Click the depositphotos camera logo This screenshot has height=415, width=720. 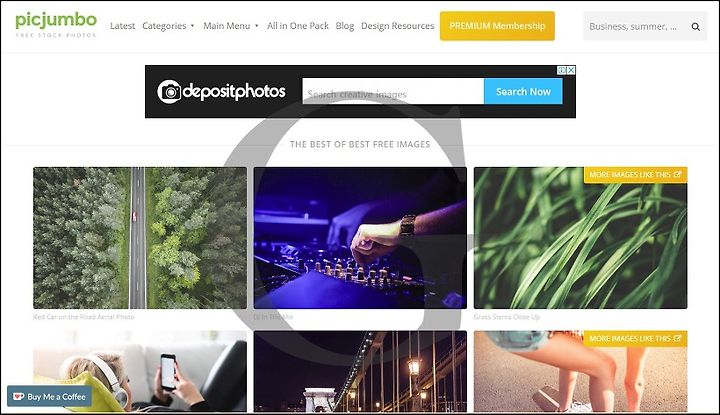pyautogui.click(x=169, y=92)
